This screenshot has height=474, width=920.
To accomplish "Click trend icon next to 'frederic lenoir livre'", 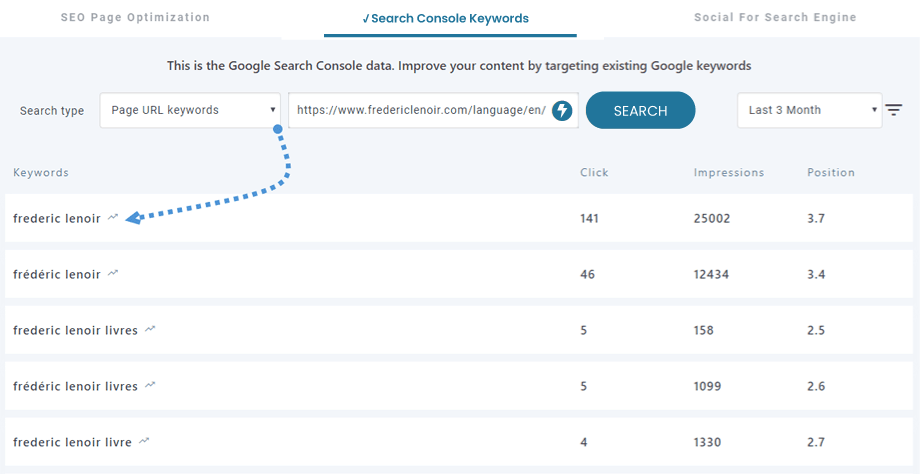I will coord(144,441).
